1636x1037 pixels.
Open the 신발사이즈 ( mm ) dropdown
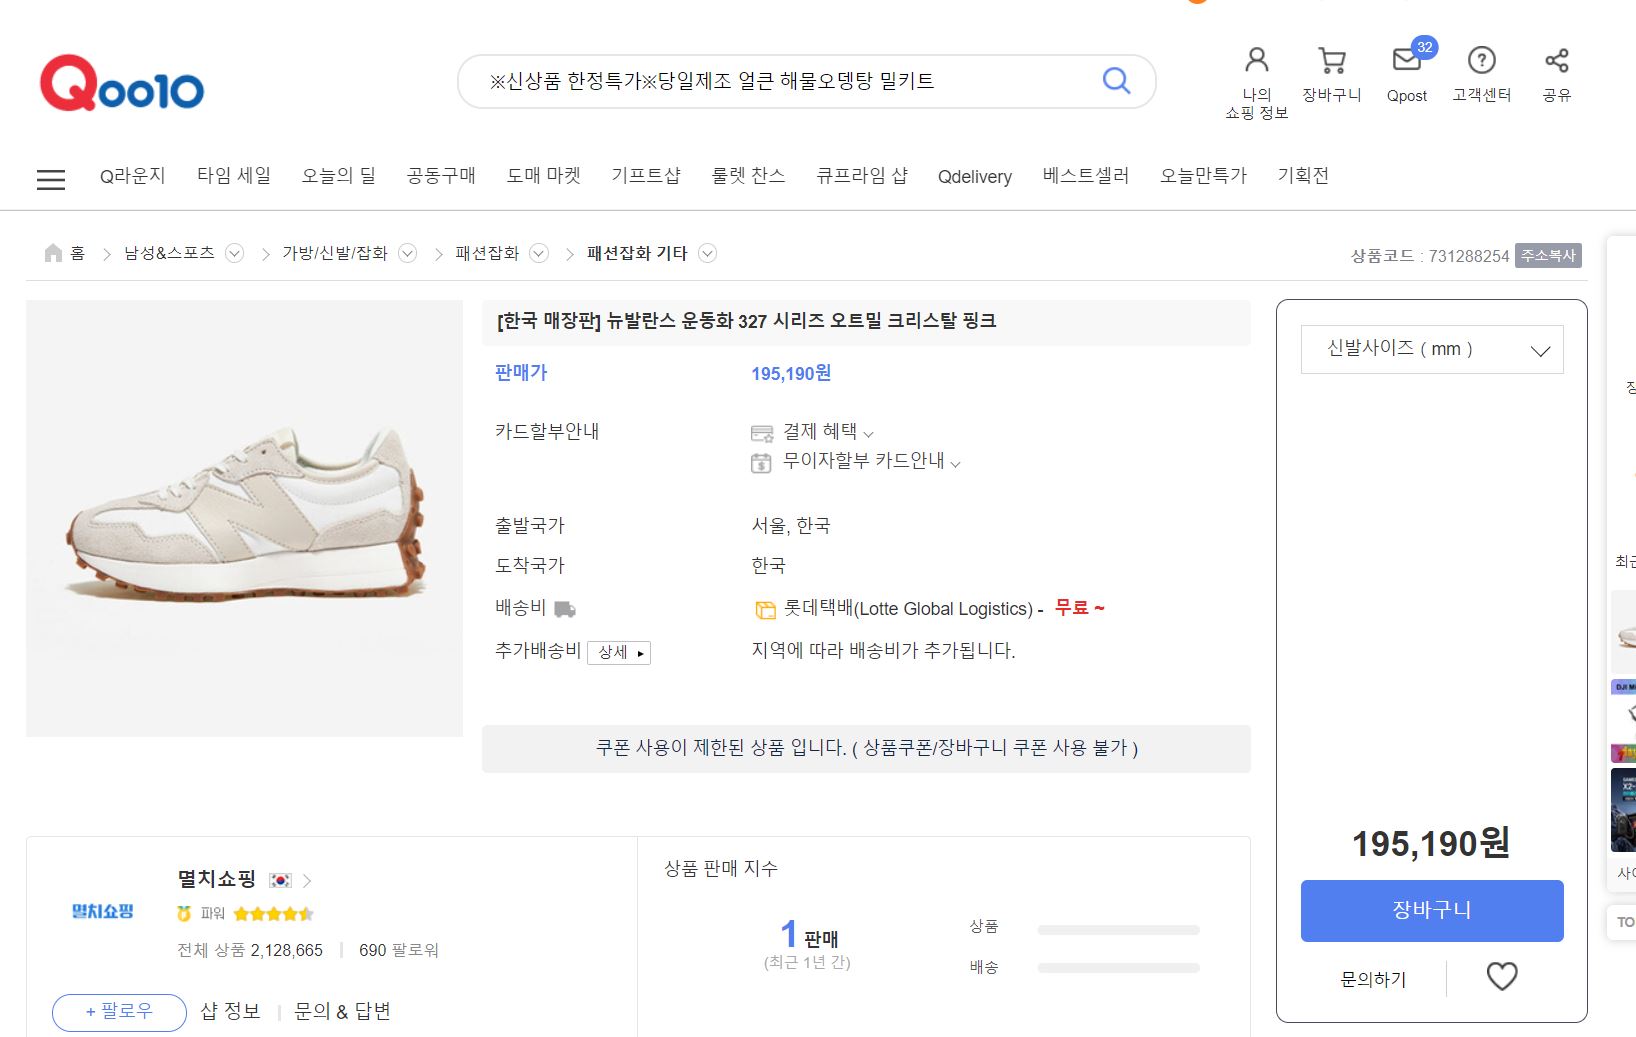[1431, 349]
